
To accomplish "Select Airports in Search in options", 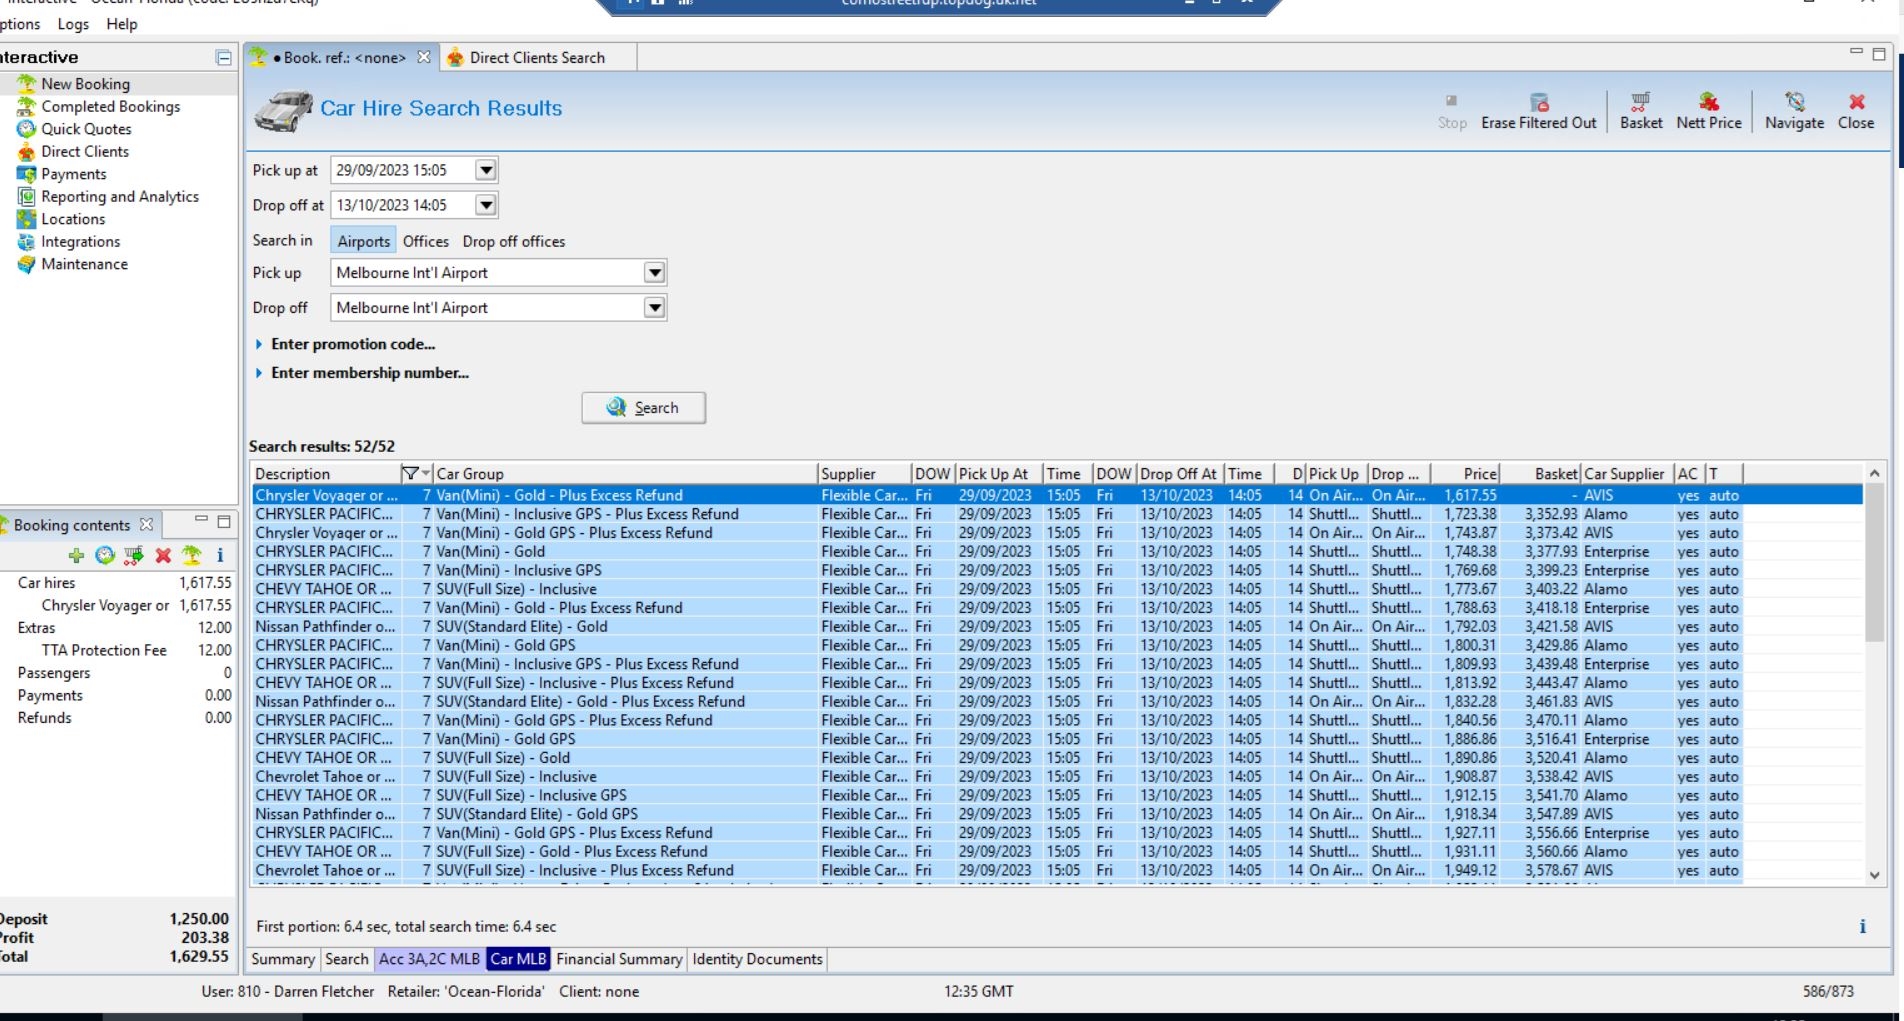I will coord(363,241).
